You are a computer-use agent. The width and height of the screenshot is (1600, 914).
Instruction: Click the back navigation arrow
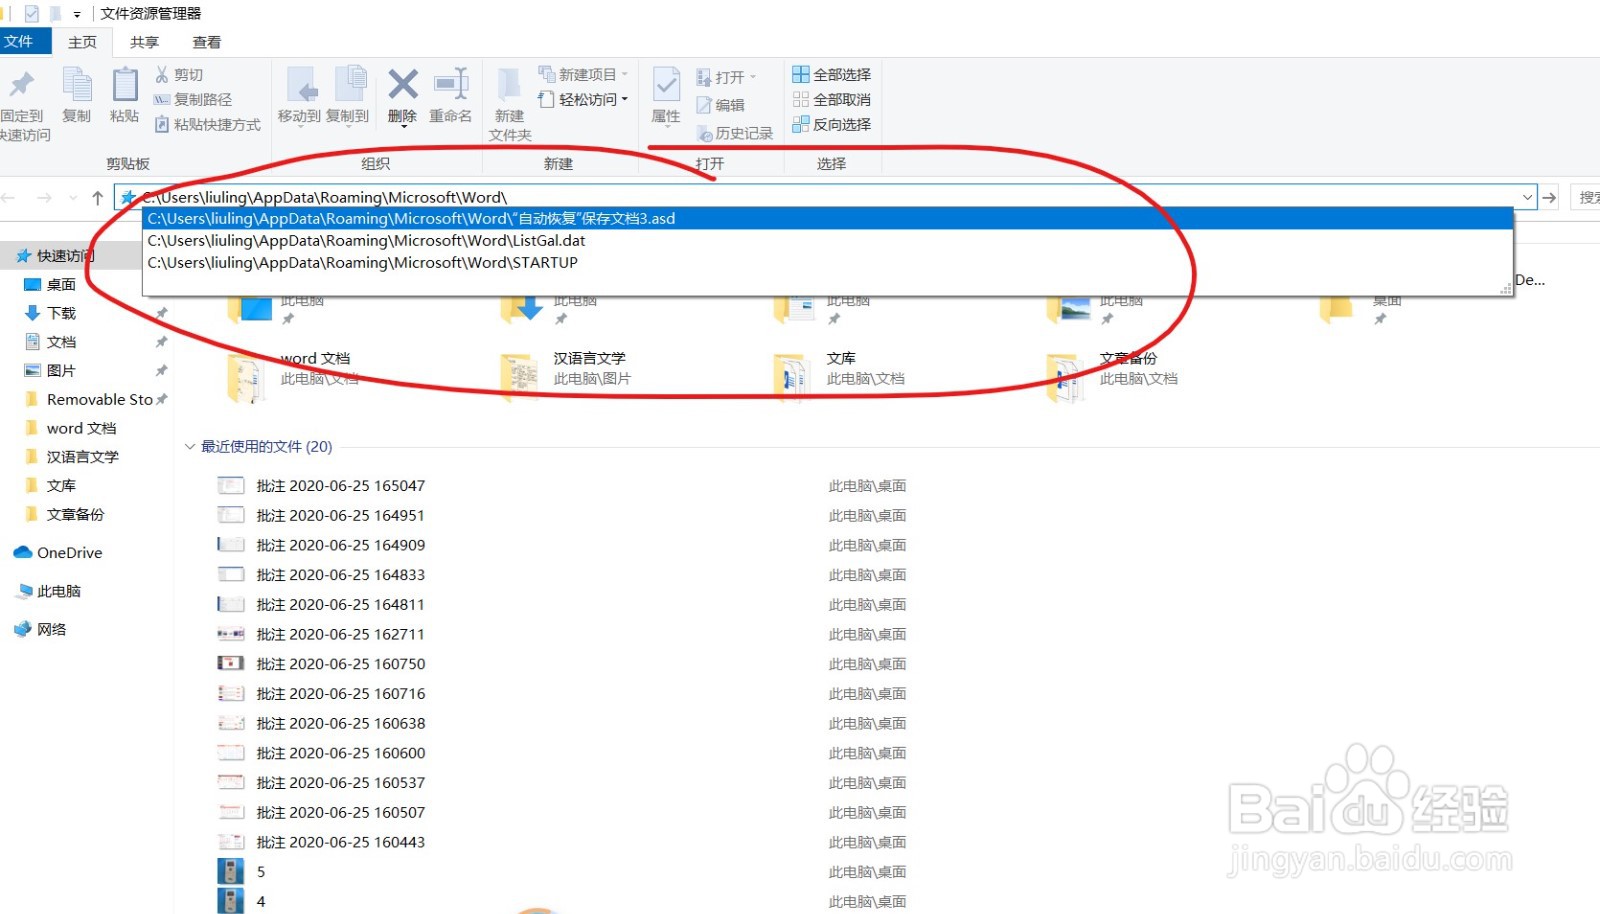click(8, 198)
